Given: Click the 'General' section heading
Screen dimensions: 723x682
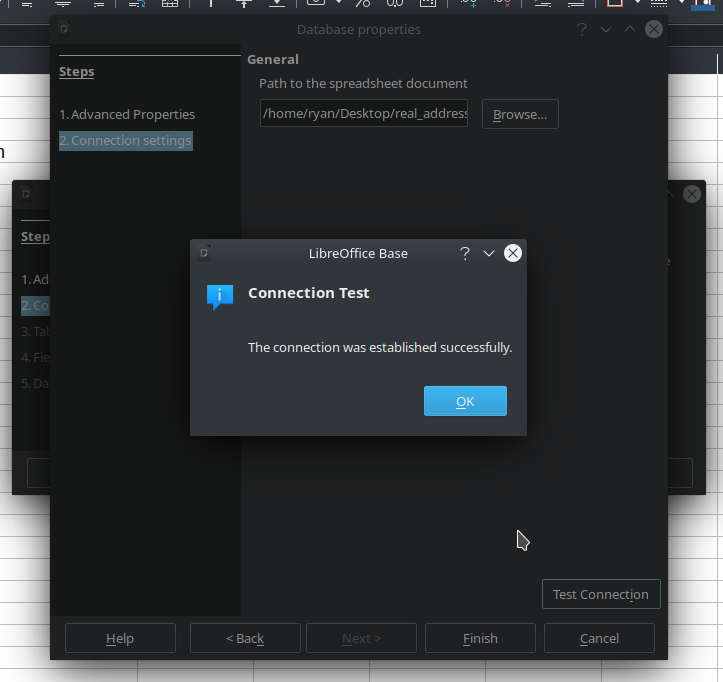Looking at the screenshot, I should pos(273,59).
